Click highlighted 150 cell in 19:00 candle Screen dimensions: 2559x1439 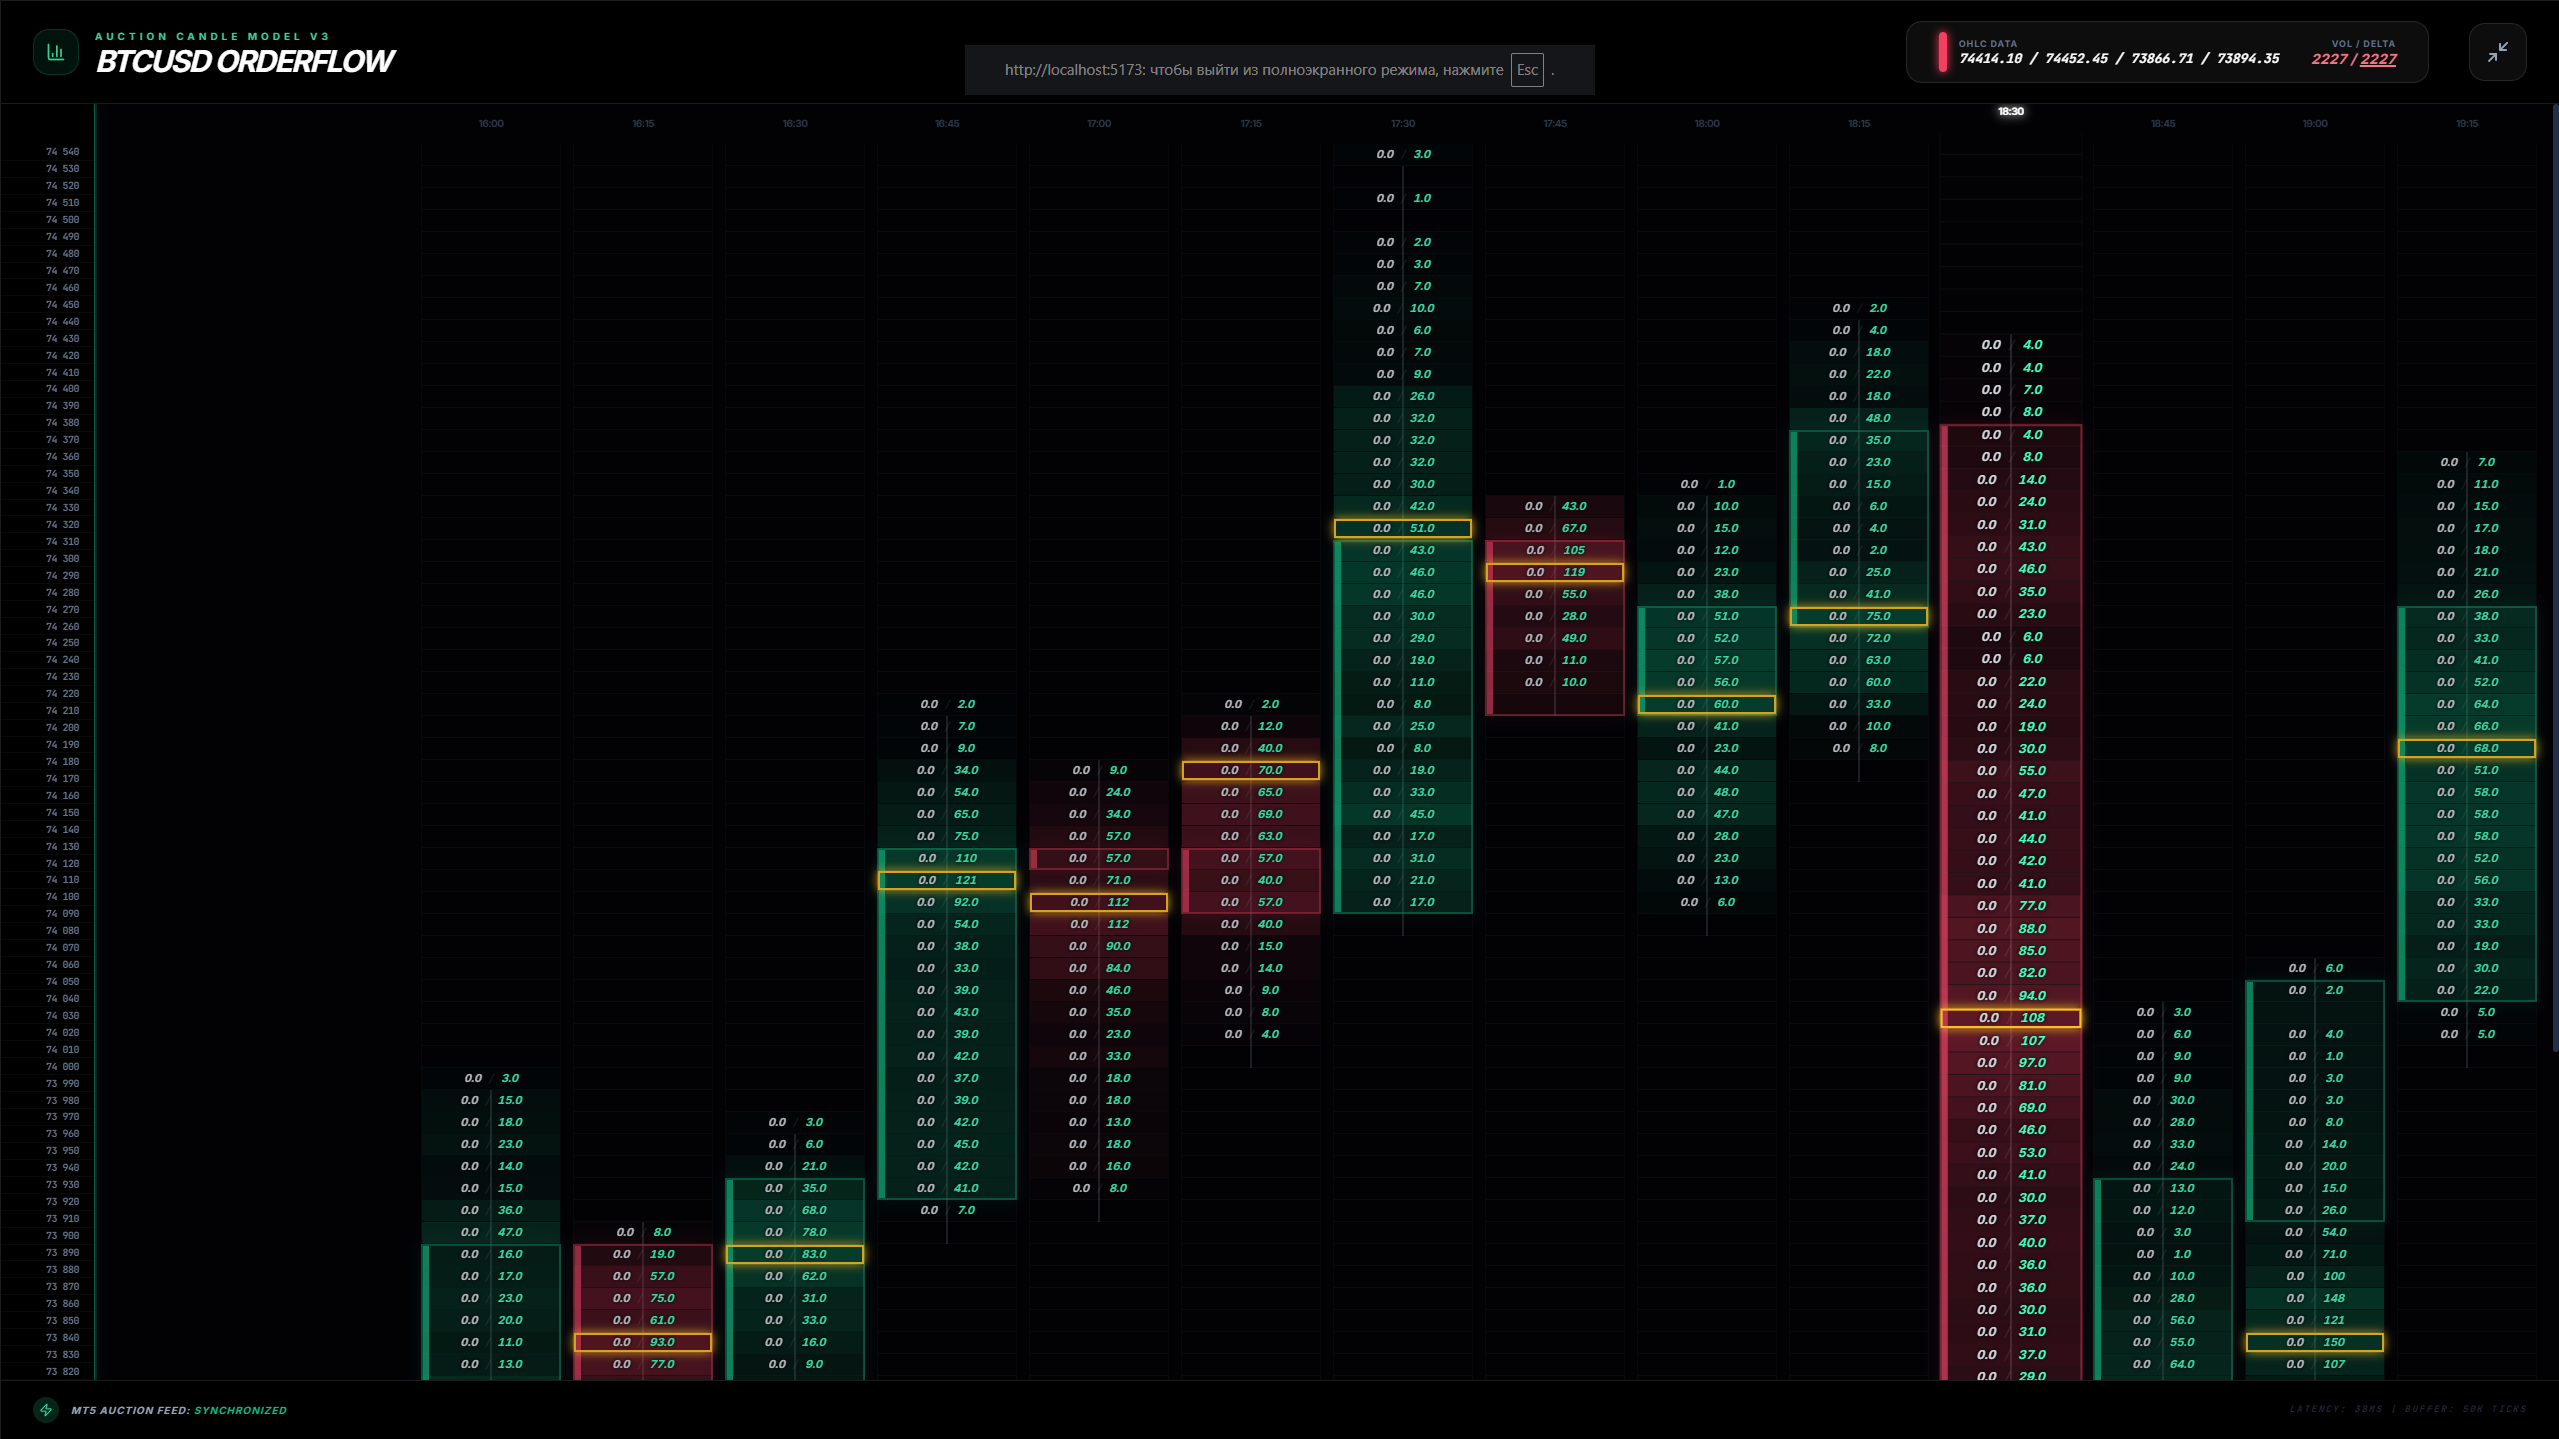coord(2315,1342)
